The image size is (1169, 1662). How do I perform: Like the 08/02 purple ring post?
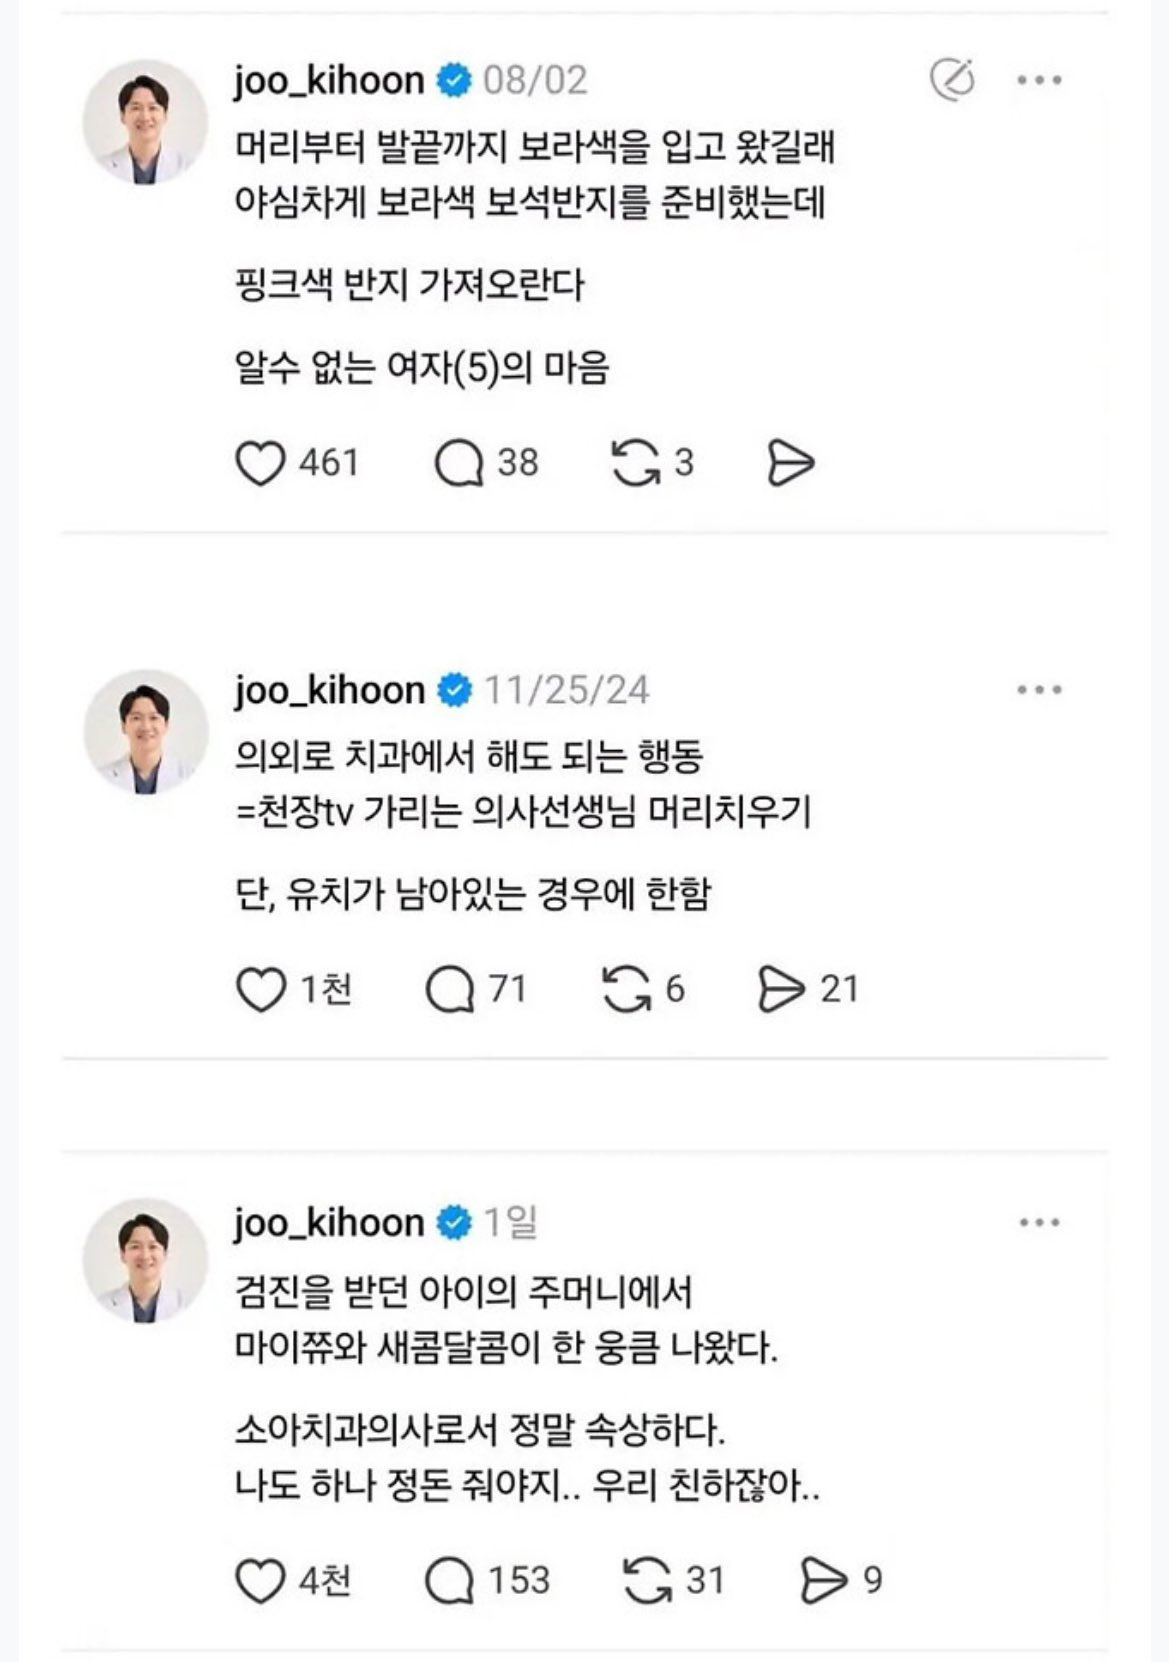(260, 464)
